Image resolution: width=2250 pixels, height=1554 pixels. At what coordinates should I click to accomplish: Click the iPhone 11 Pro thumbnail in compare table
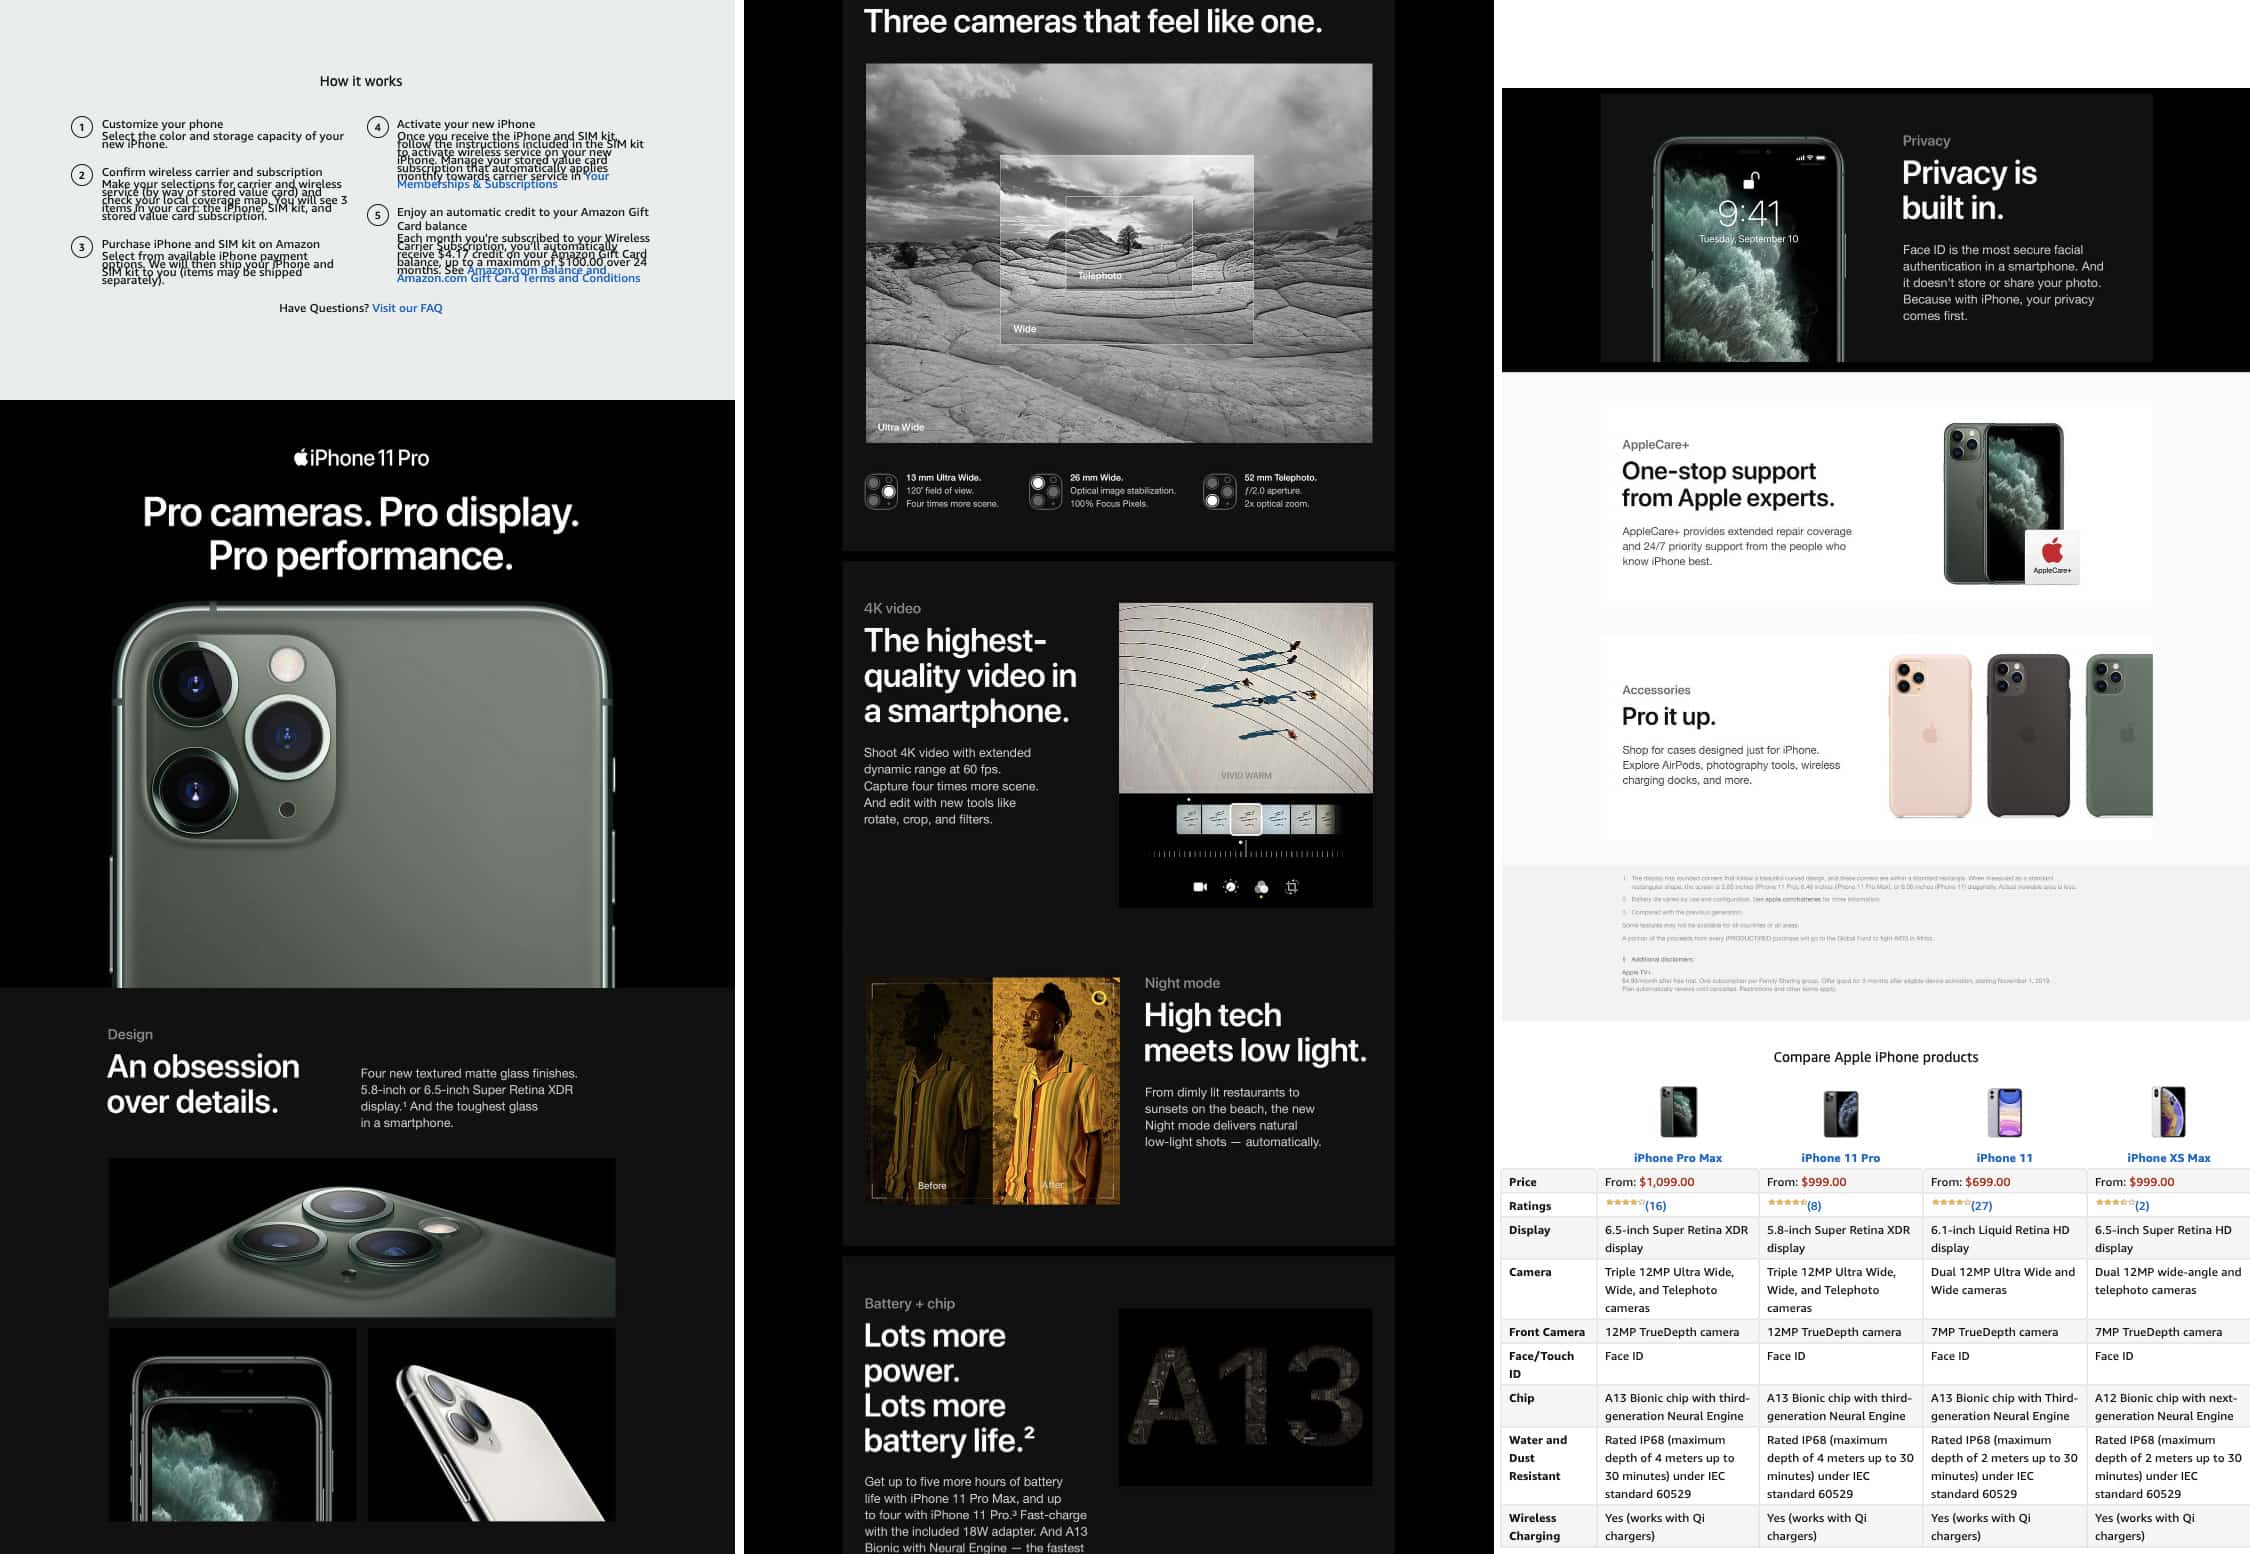click(x=1840, y=1113)
